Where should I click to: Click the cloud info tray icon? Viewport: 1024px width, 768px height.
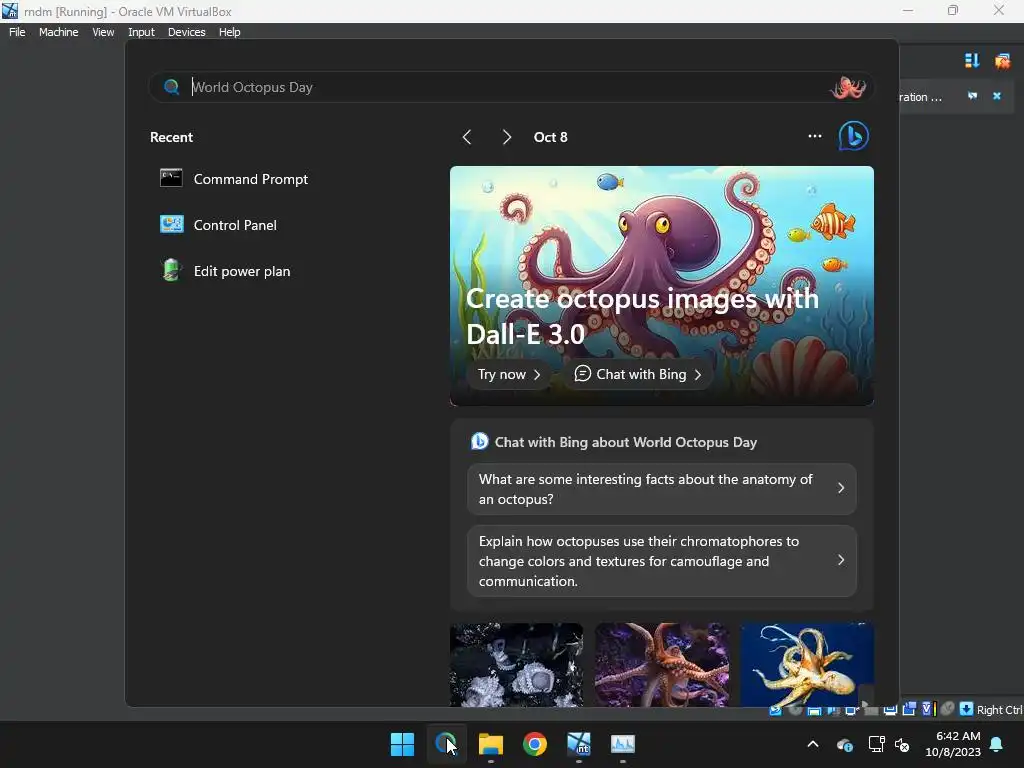pos(844,744)
